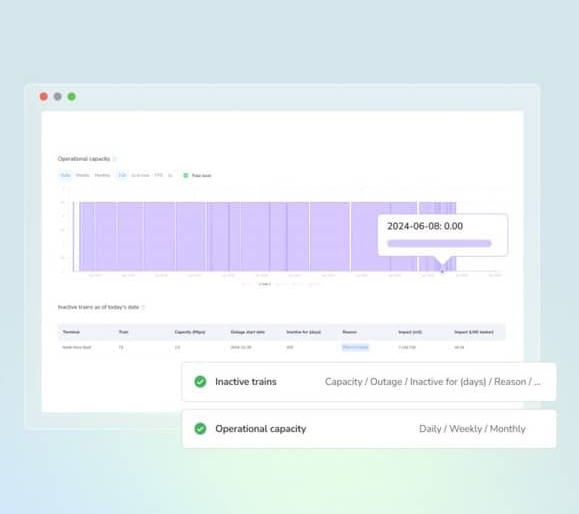Select the Daily granularity tab
Screen dimensions: 579x514
pos(65,175)
